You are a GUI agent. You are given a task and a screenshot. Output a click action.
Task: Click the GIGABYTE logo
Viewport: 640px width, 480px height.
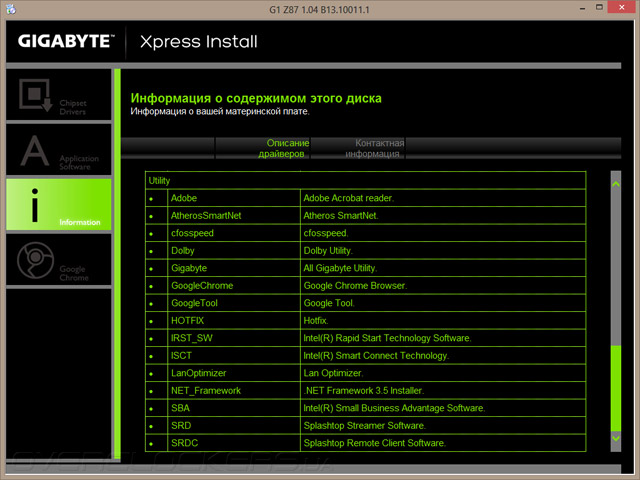[x=66, y=41]
